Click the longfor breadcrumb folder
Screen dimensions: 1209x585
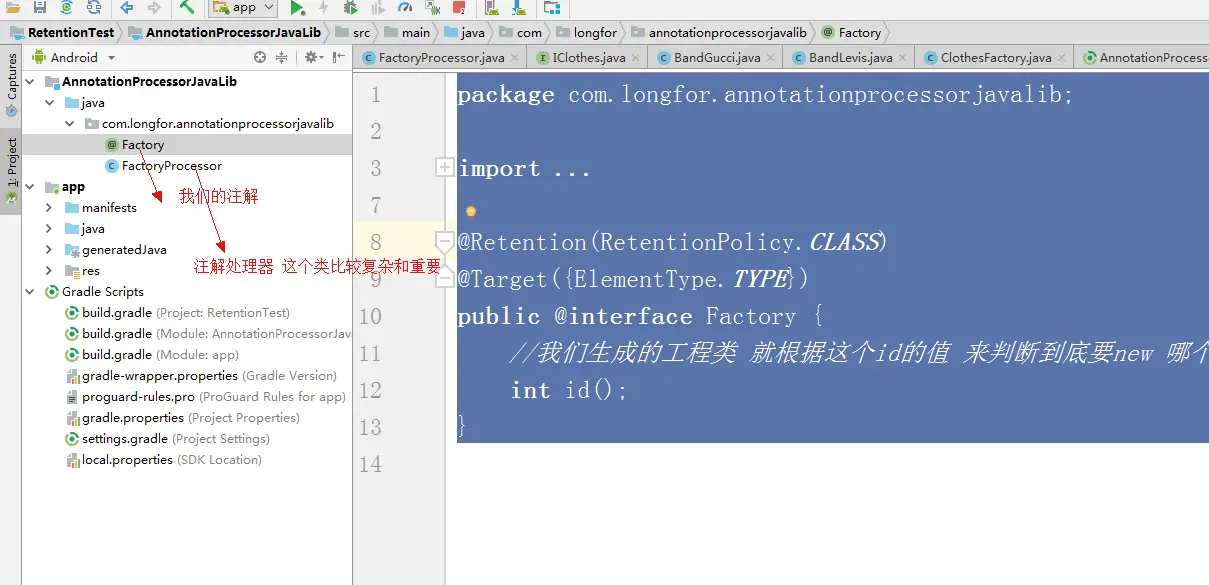pyautogui.click(x=587, y=32)
